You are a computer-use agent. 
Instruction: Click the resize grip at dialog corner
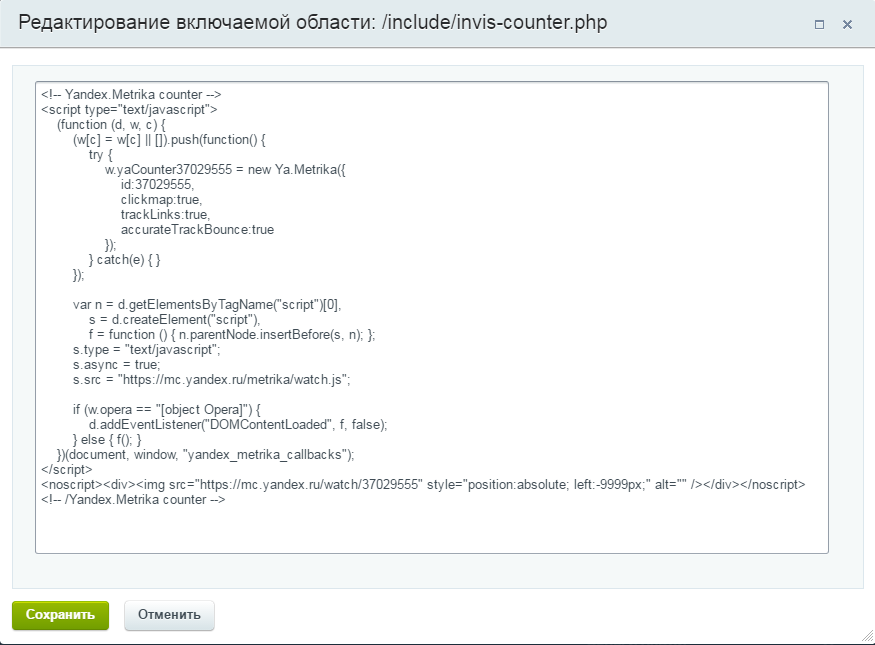(x=868, y=637)
